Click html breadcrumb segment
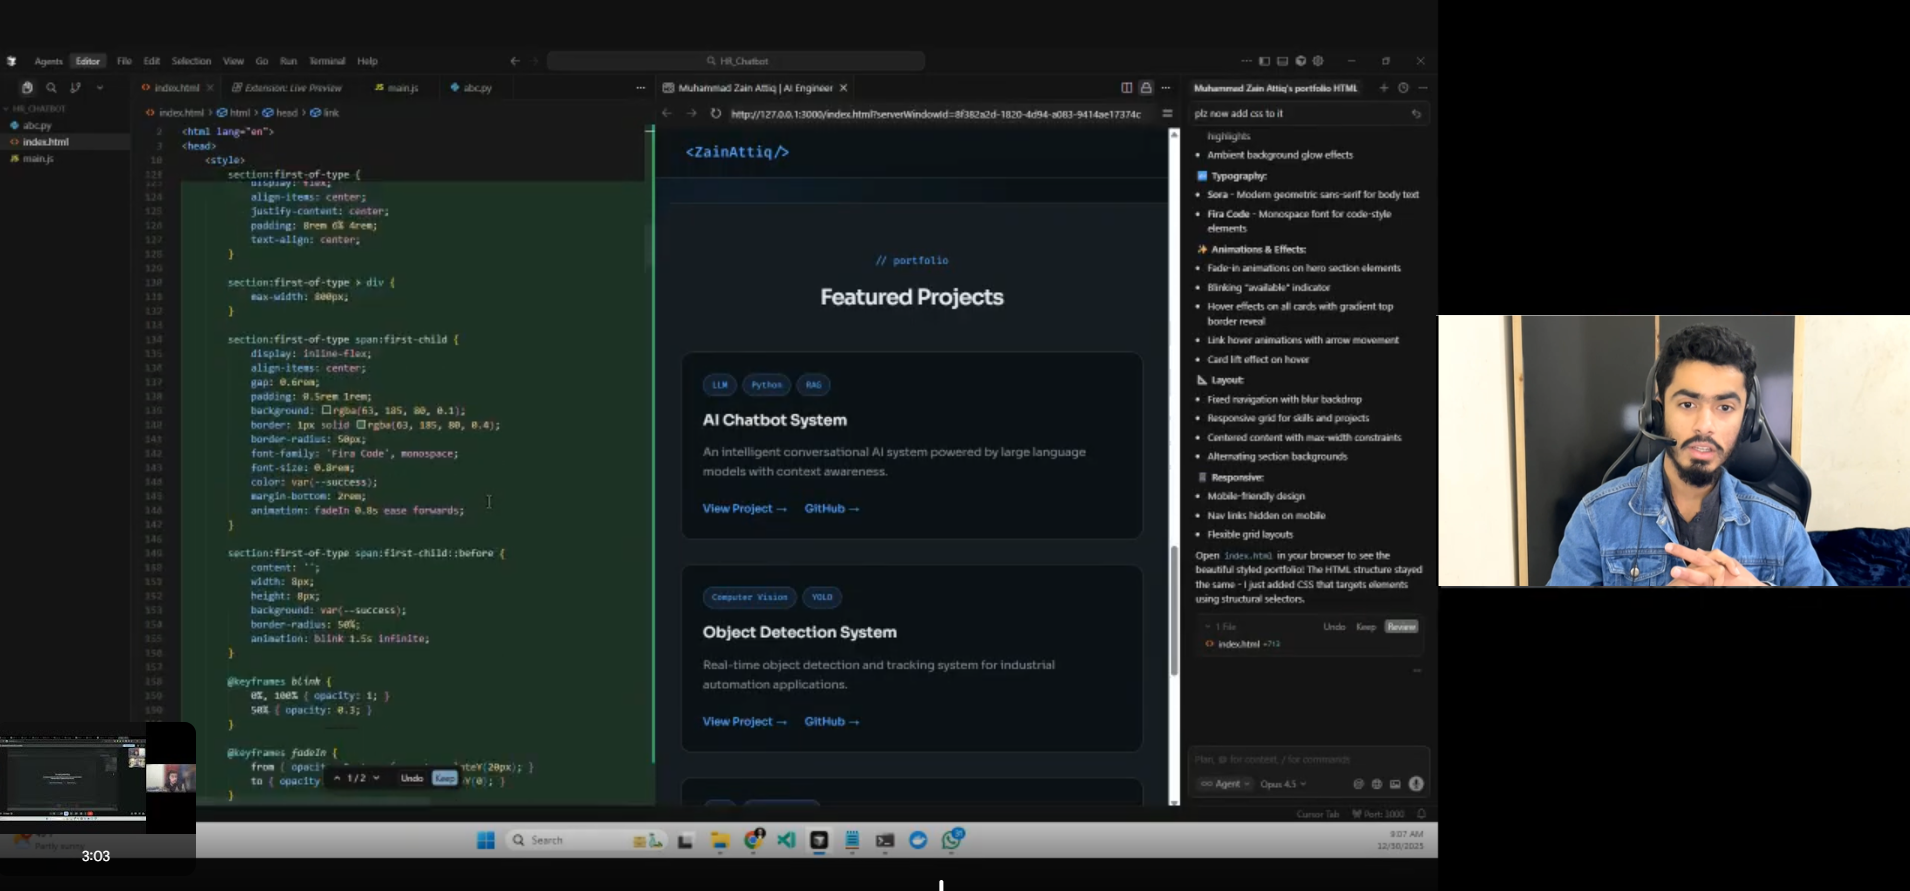Image resolution: width=1910 pixels, height=891 pixels. point(240,113)
